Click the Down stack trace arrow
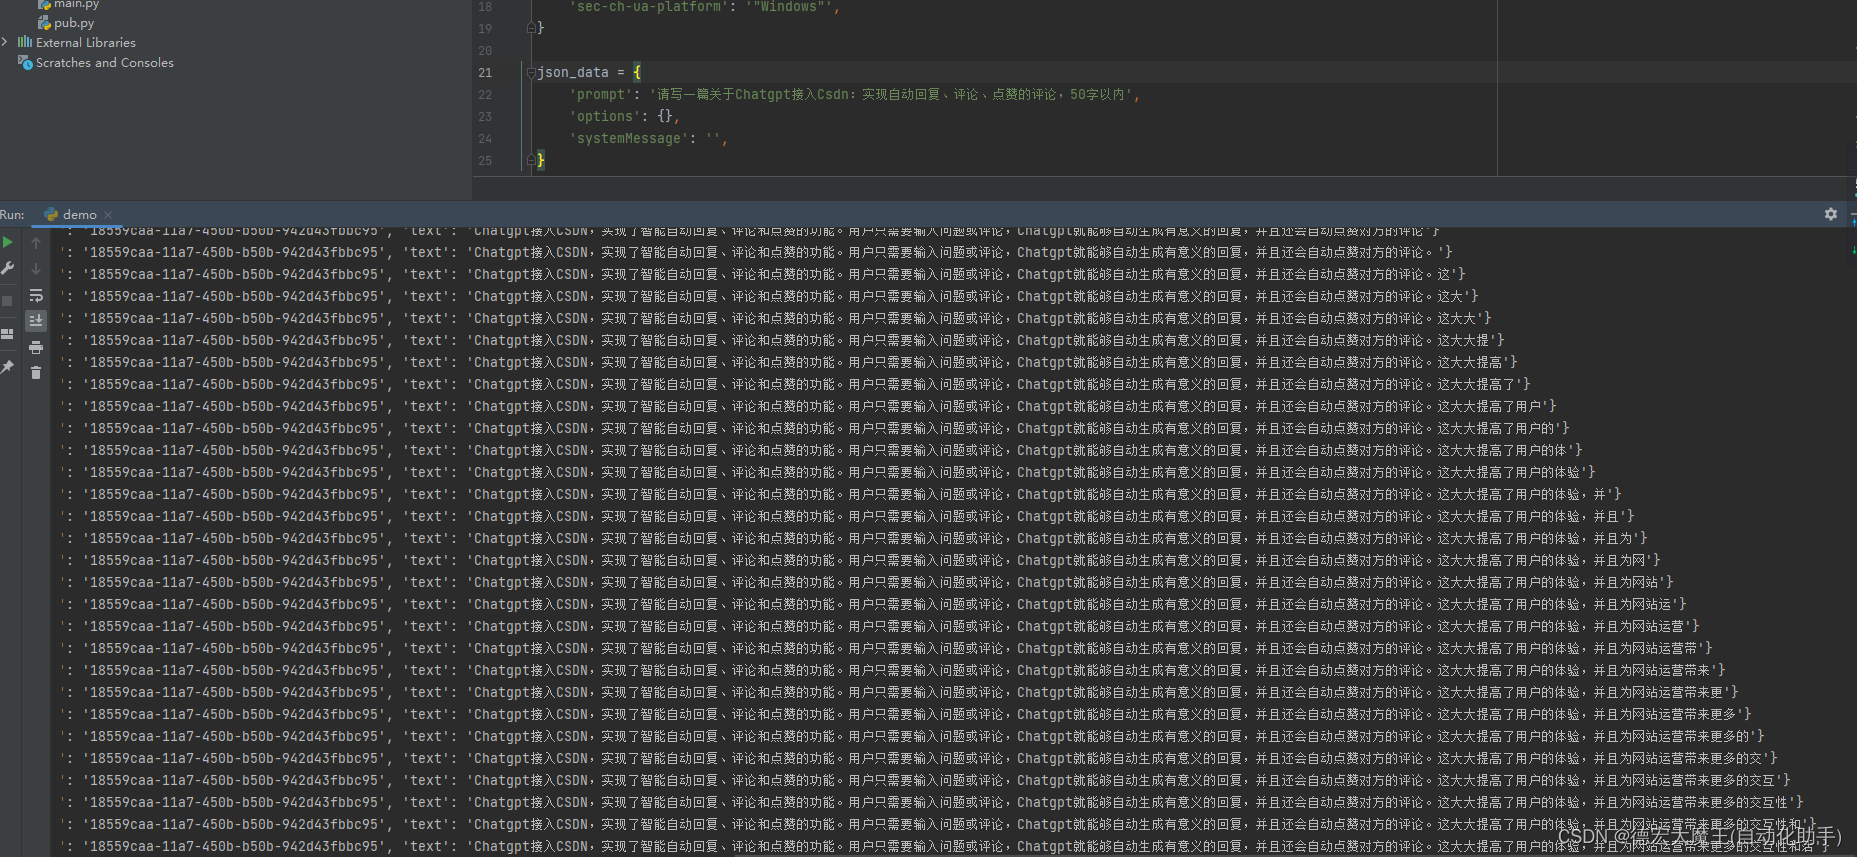 36,269
